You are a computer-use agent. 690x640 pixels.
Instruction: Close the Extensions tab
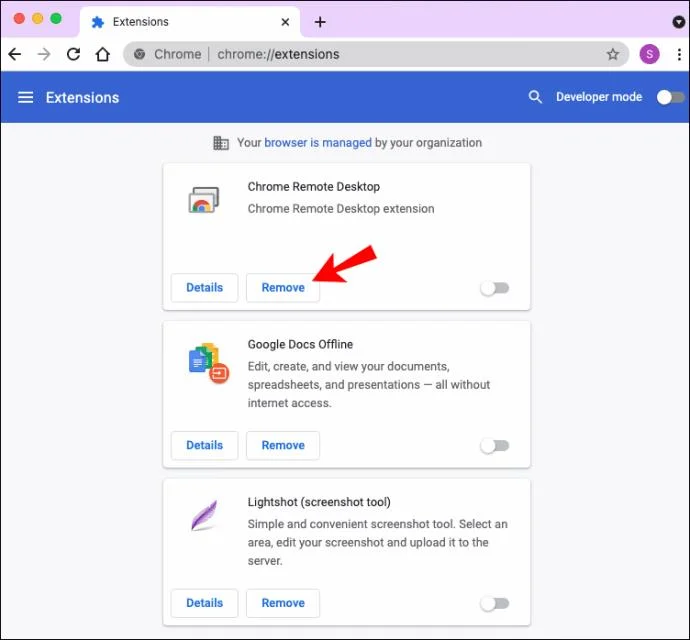pyautogui.click(x=285, y=22)
